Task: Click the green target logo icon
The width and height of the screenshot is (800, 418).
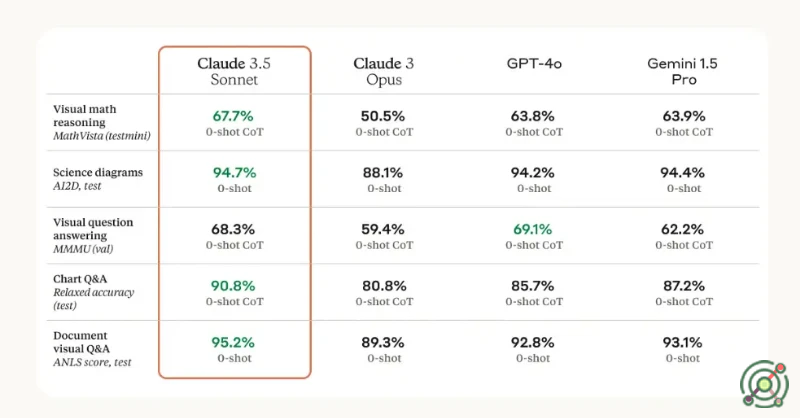Action: coord(764,382)
